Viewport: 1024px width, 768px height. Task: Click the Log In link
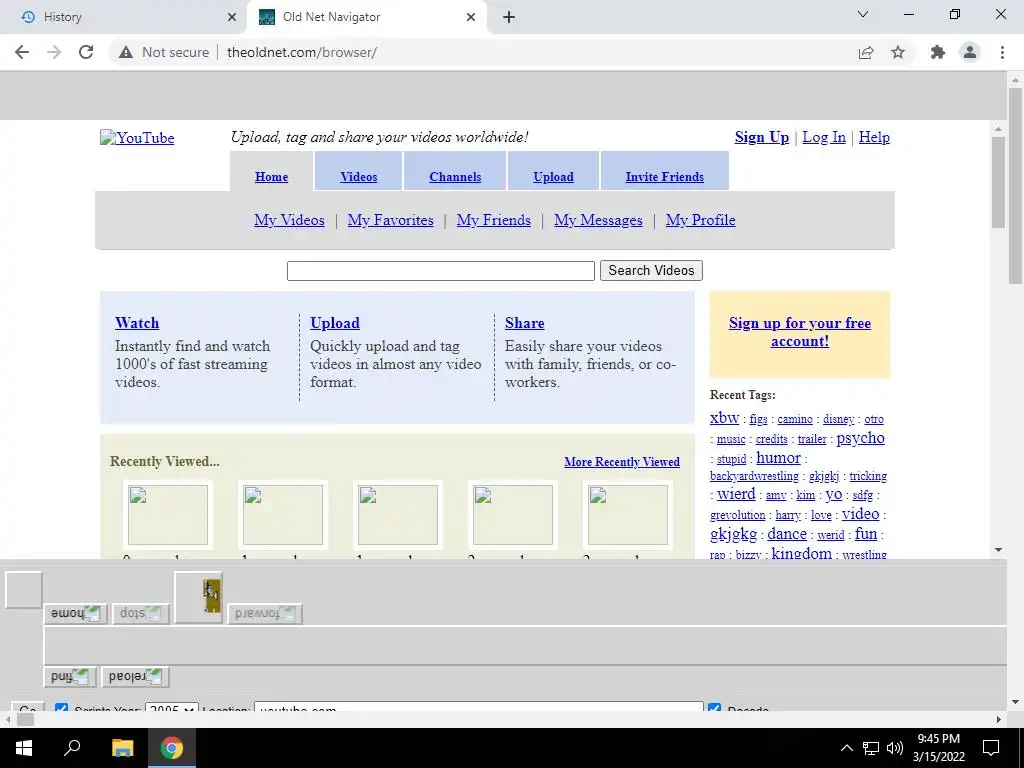tap(824, 137)
